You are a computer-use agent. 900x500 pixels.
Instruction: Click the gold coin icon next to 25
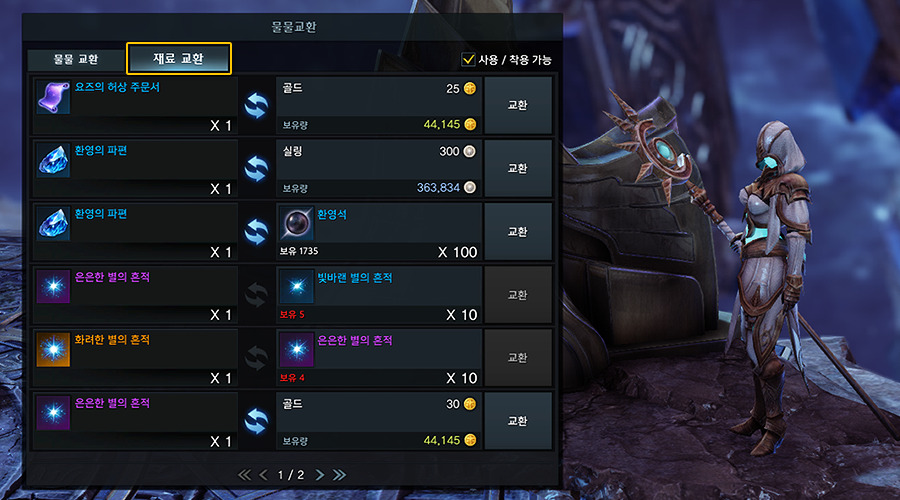470,88
